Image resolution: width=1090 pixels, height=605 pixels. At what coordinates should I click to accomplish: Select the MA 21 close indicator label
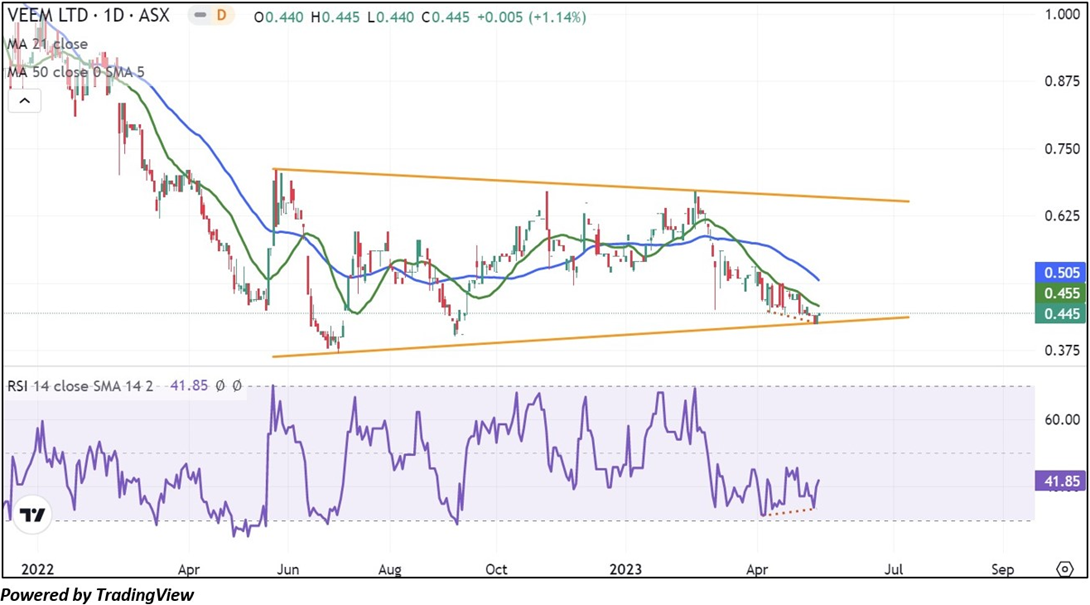[x=48, y=44]
